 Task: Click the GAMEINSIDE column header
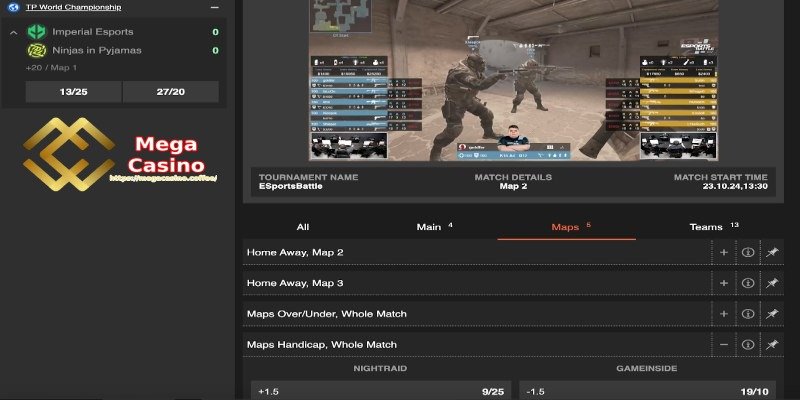(647, 368)
